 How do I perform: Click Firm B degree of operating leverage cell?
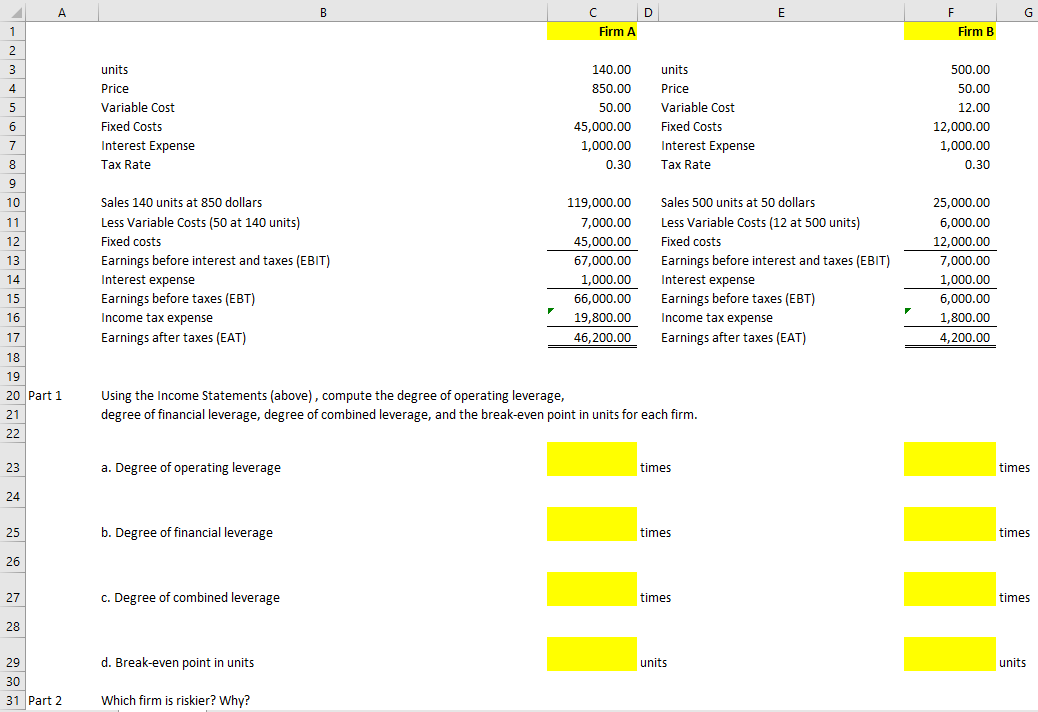click(950, 459)
